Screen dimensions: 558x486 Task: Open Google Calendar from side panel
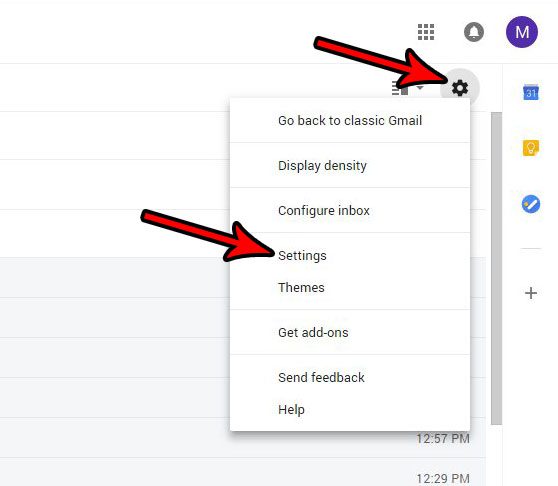pyautogui.click(x=531, y=92)
